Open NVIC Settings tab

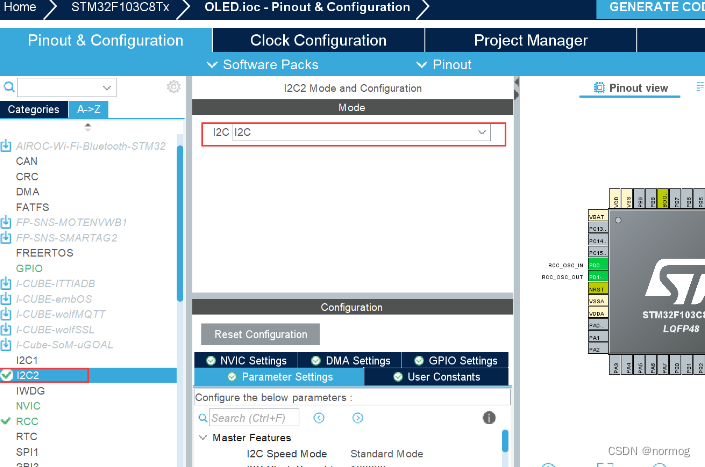246,360
